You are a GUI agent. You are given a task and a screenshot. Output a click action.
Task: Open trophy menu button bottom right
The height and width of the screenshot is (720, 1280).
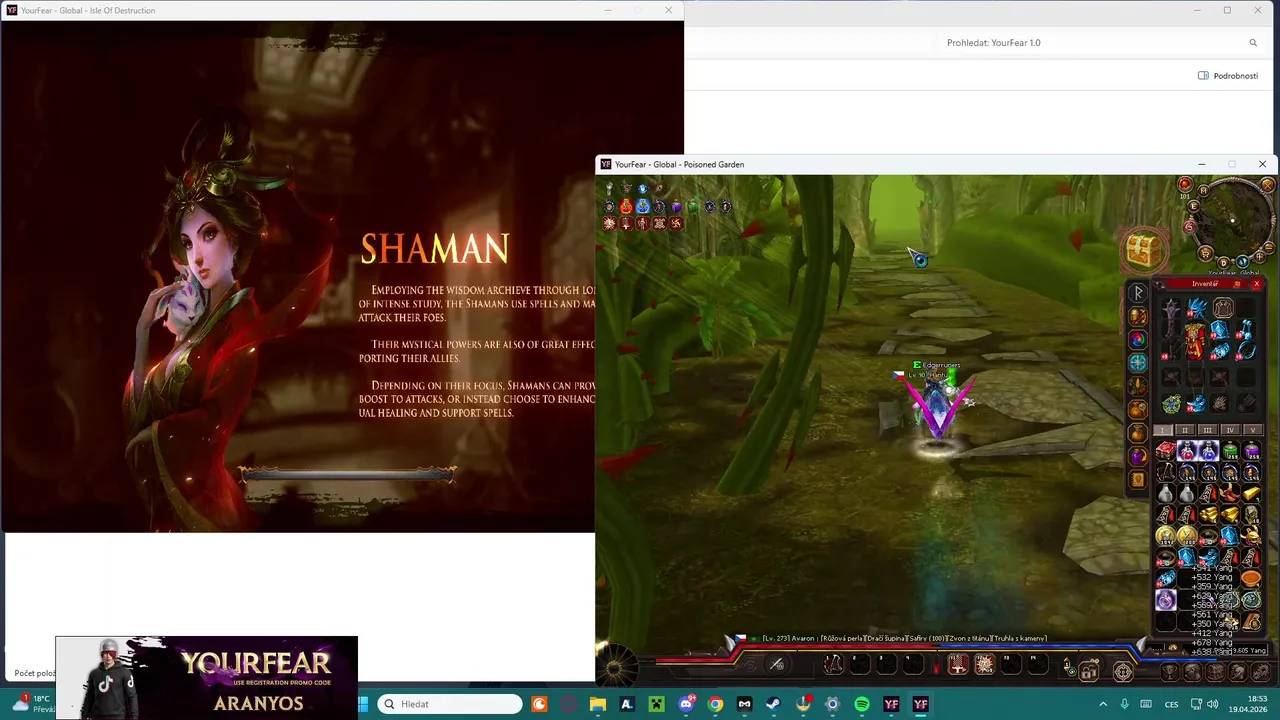point(1169,672)
